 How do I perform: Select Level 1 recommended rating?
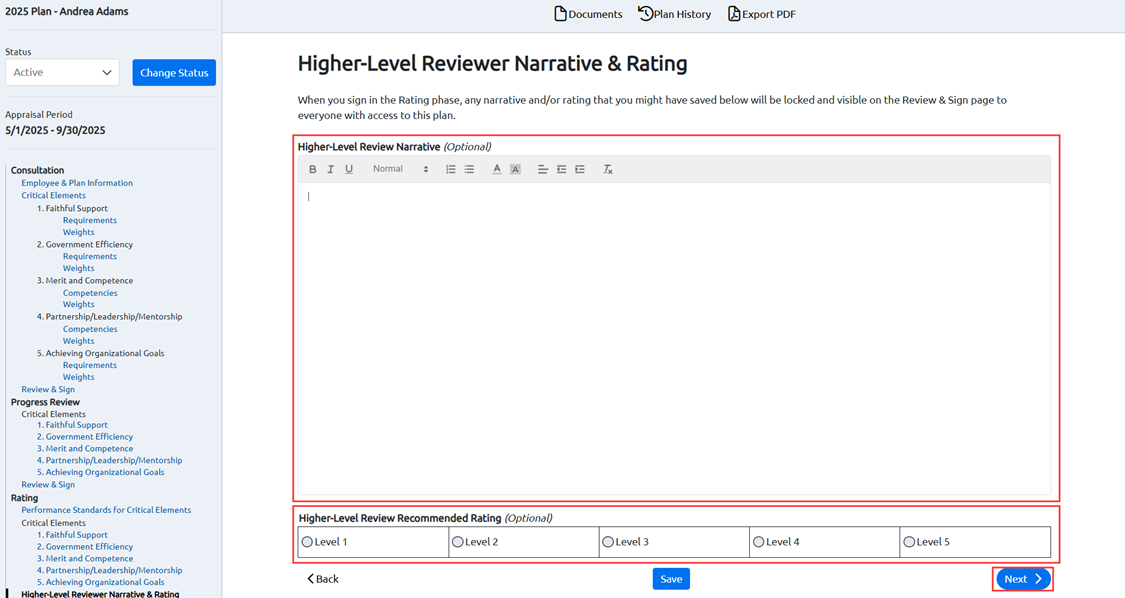pos(307,542)
